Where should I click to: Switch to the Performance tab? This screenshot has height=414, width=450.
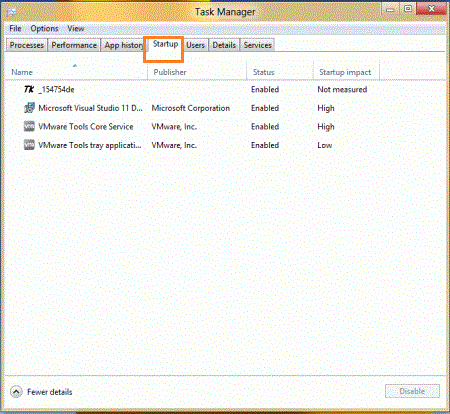click(74, 45)
